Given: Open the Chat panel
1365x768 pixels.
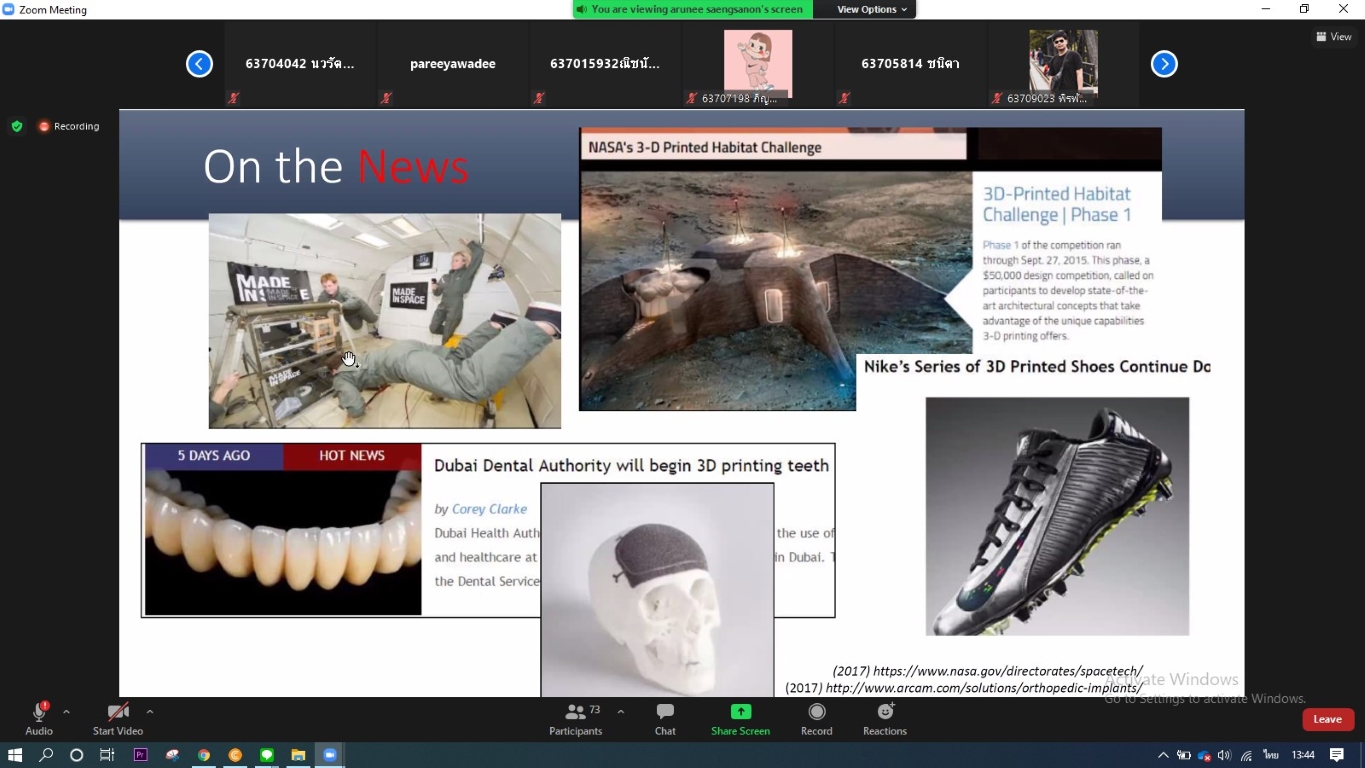Looking at the screenshot, I should click(x=665, y=719).
